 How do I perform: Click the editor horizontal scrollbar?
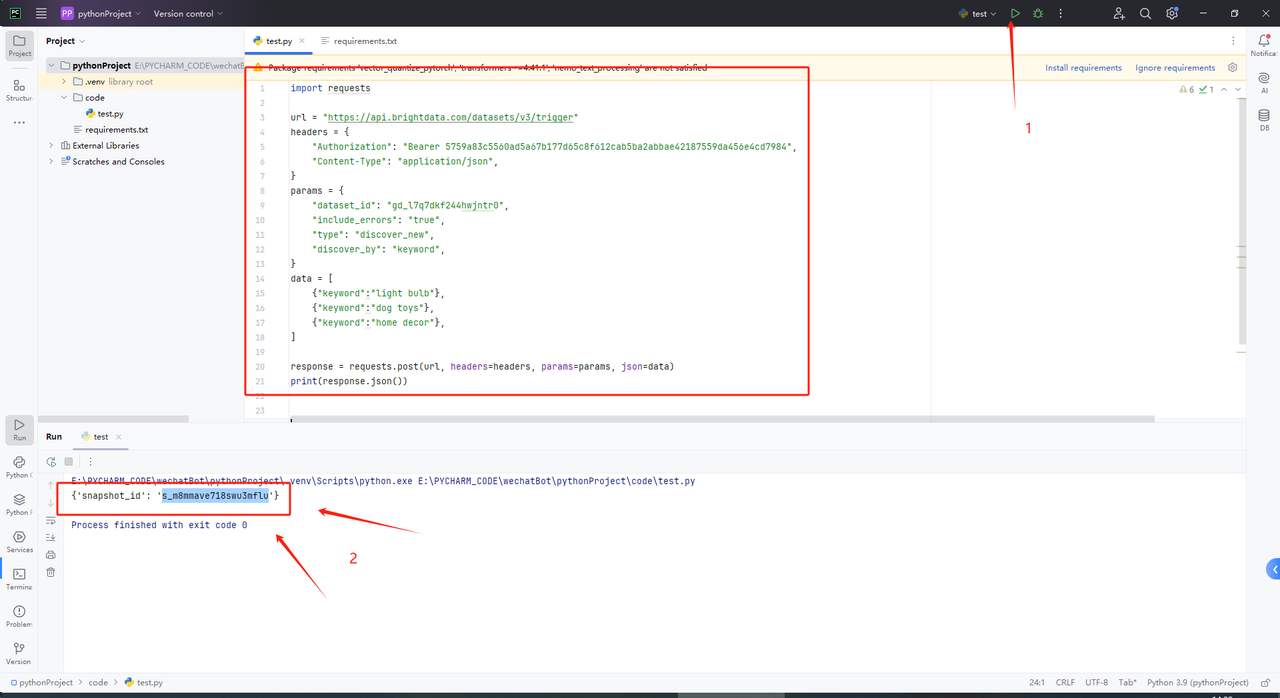[720, 419]
